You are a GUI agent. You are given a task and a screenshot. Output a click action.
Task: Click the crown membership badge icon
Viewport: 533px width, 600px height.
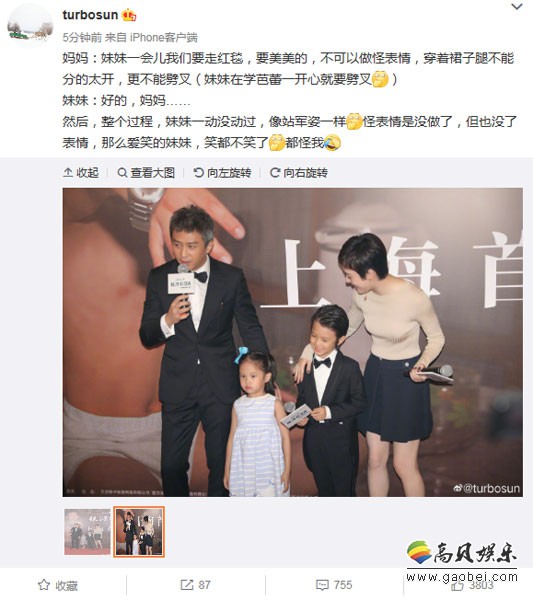pyautogui.click(x=129, y=15)
